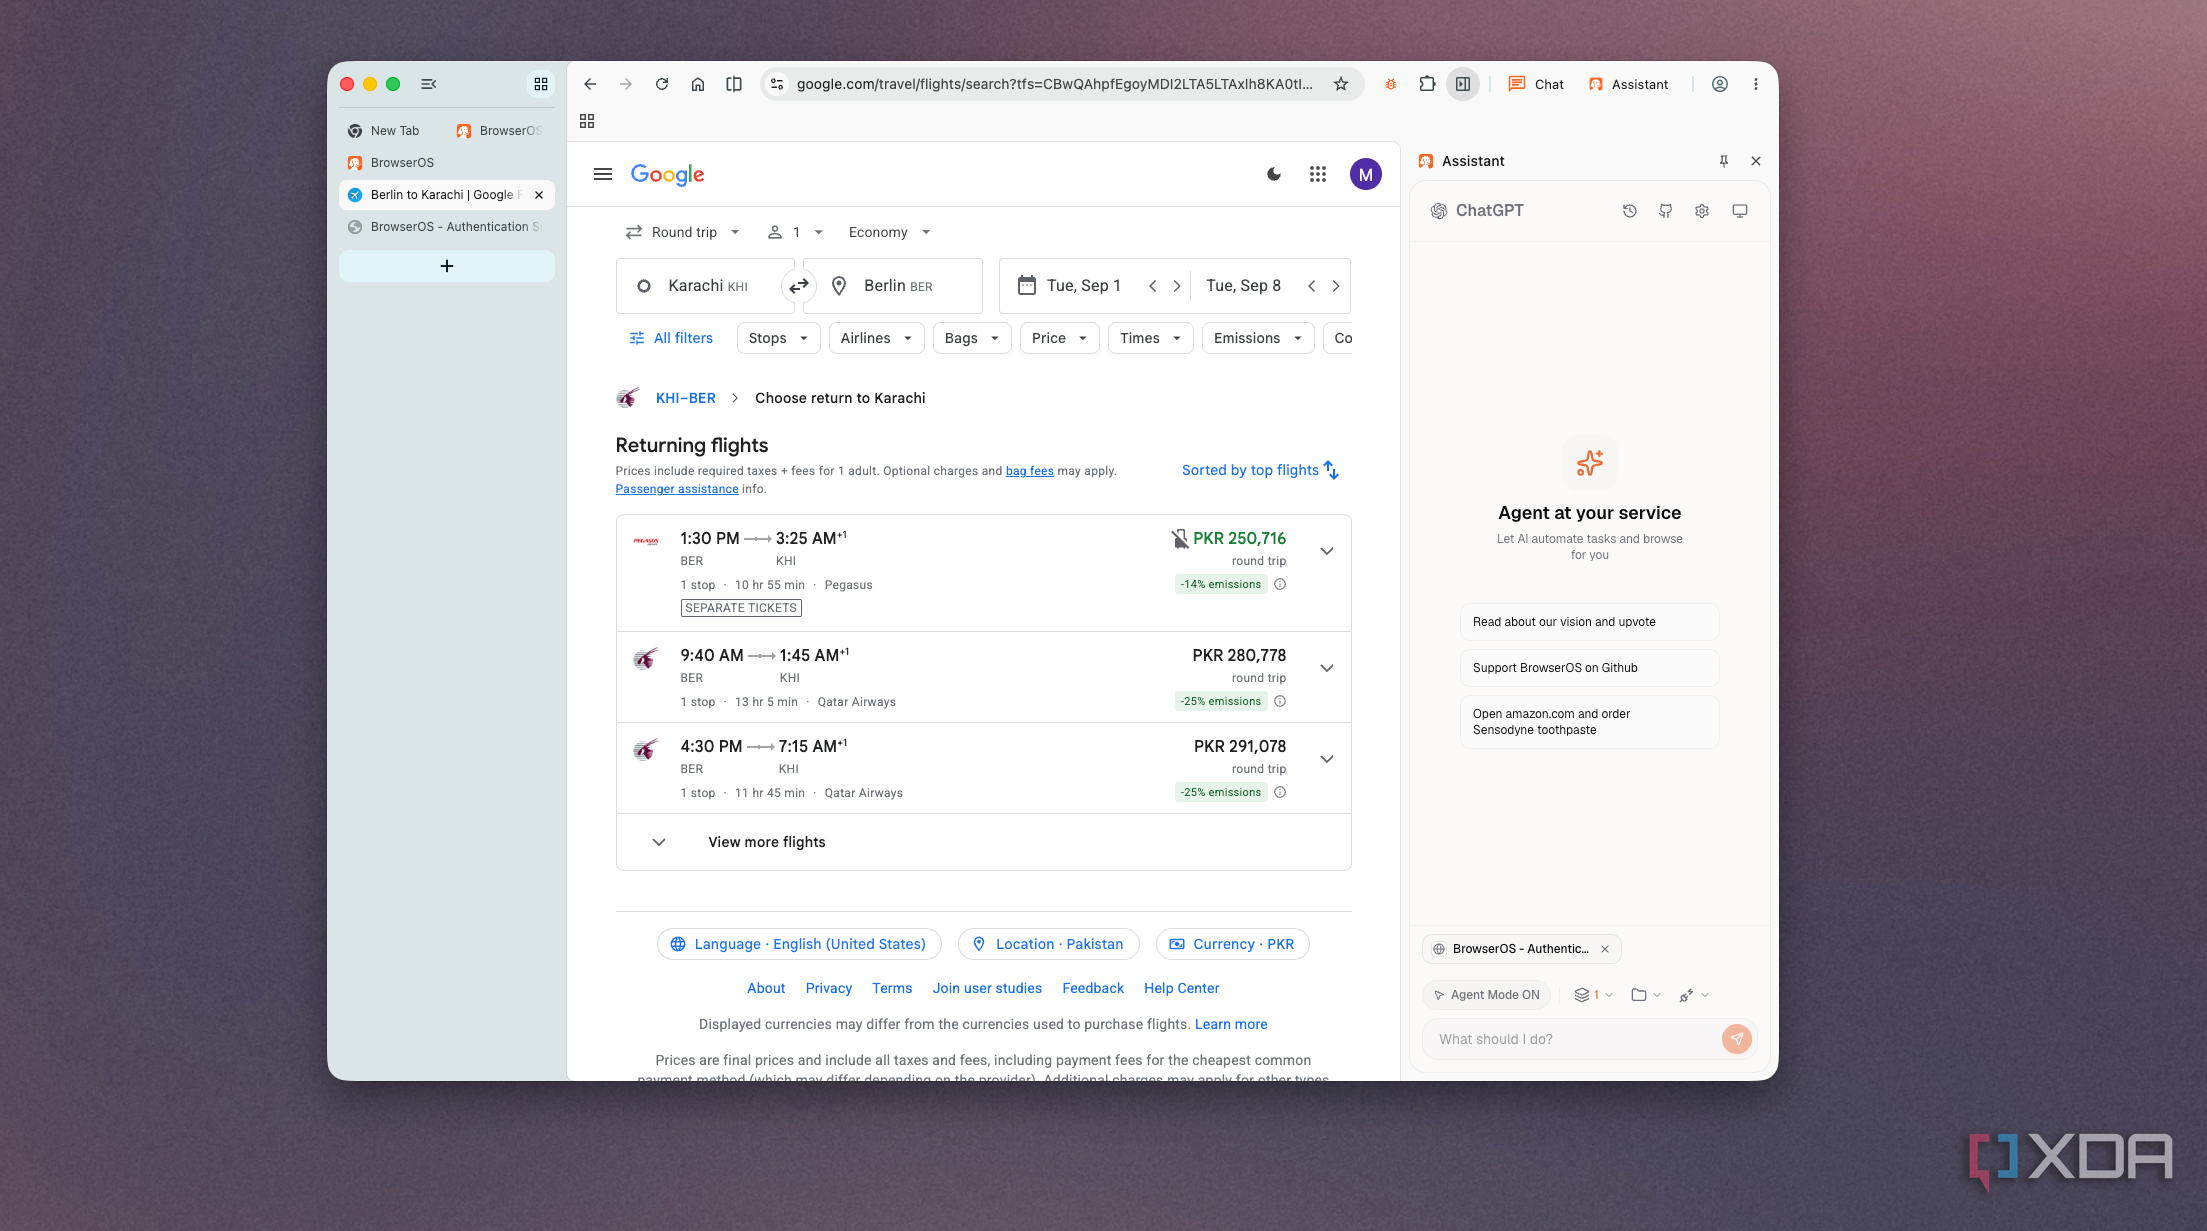The image size is (2207, 1231).
Task: Open the Times filter dropdown
Action: point(1150,338)
